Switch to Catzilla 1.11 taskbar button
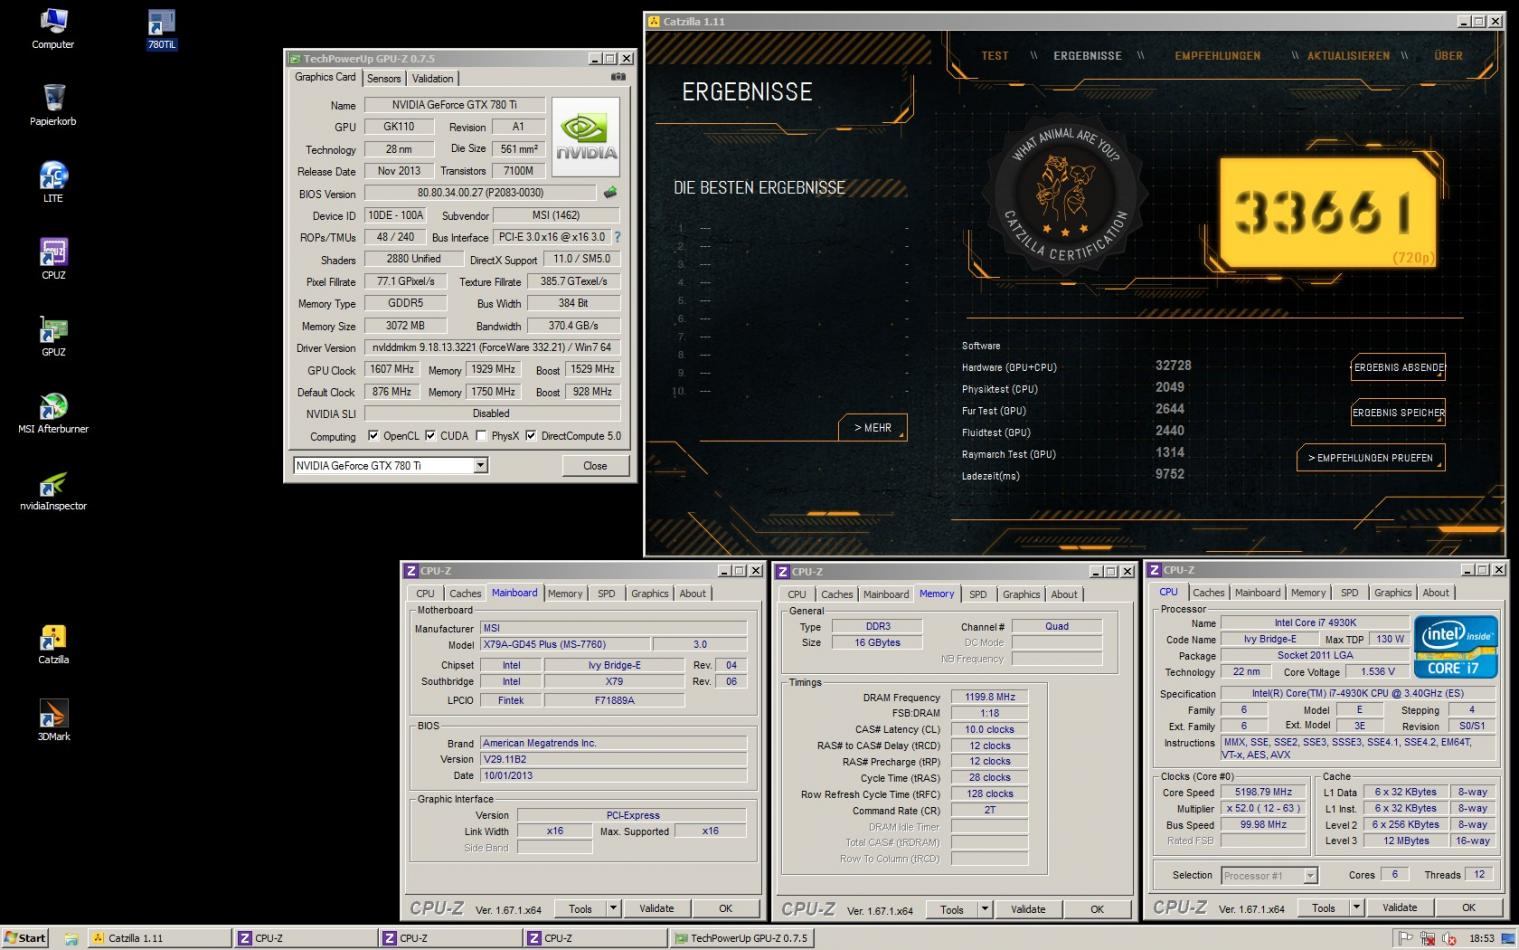 [x=158, y=938]
